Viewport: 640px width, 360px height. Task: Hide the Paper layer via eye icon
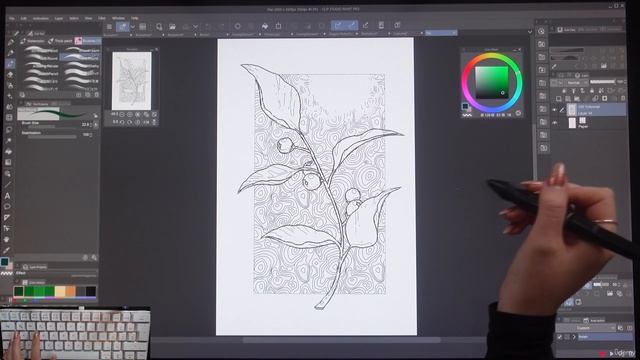tap(554, 122)
